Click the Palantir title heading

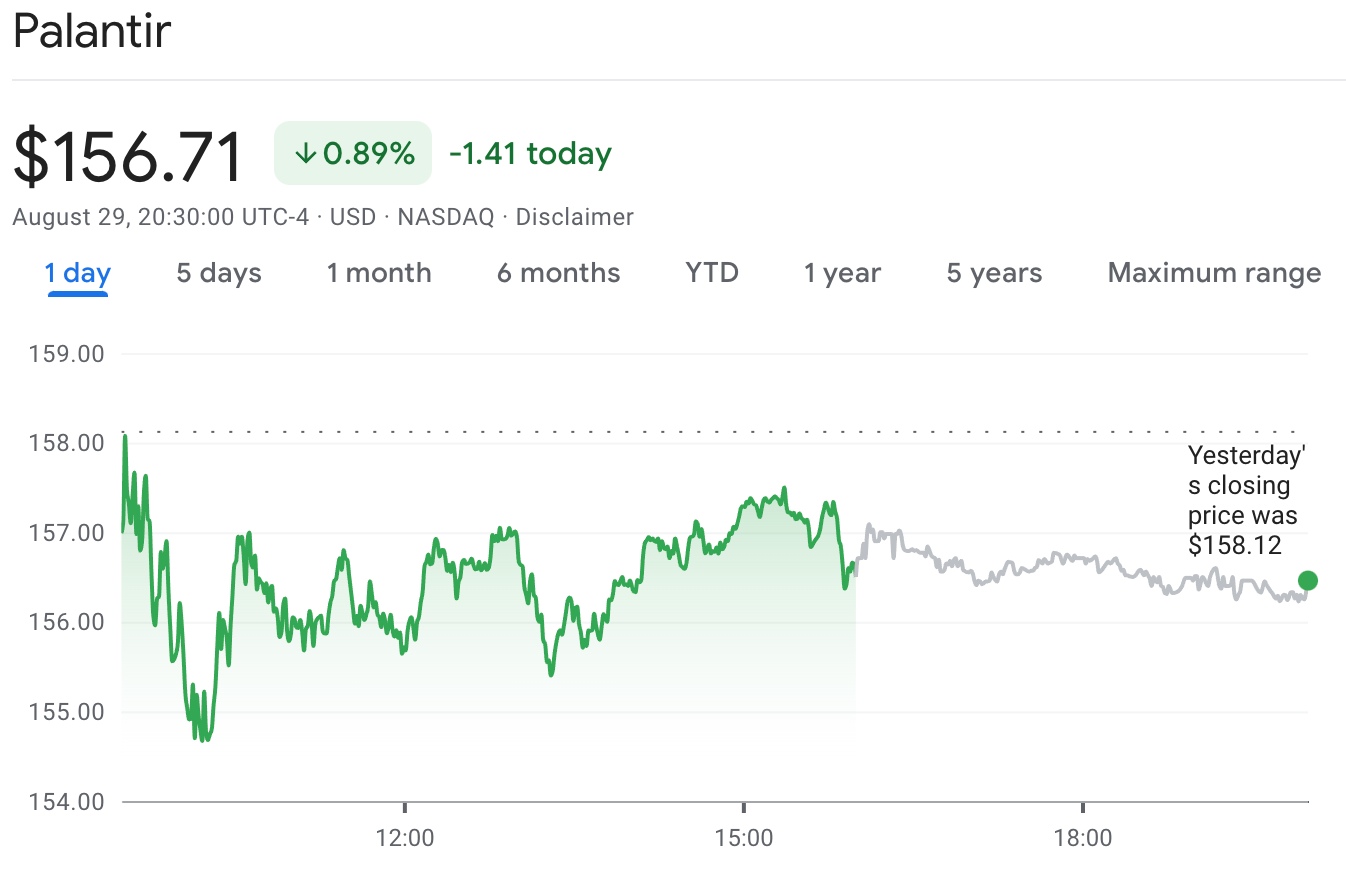(x=92, y=31)
